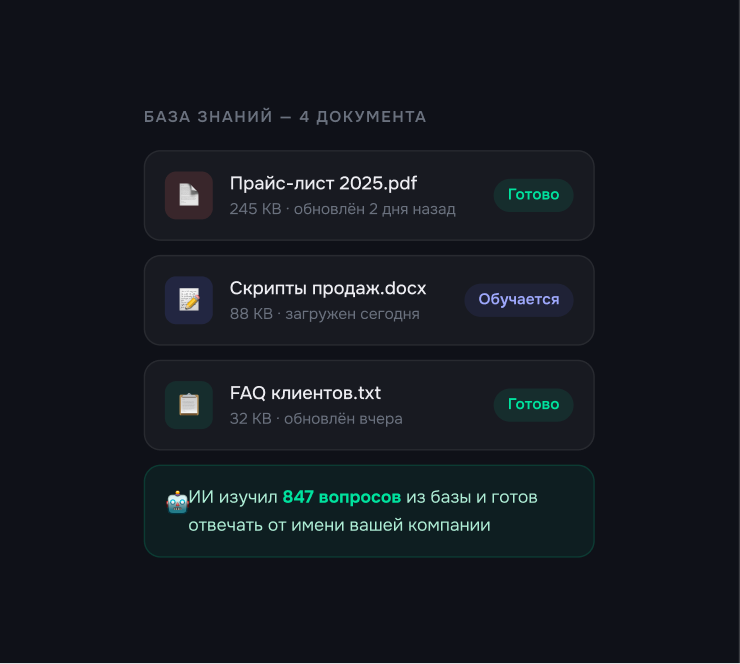Open the FAQ клиентов.txt document title
740x664 pixels.
tap(305, 393)
